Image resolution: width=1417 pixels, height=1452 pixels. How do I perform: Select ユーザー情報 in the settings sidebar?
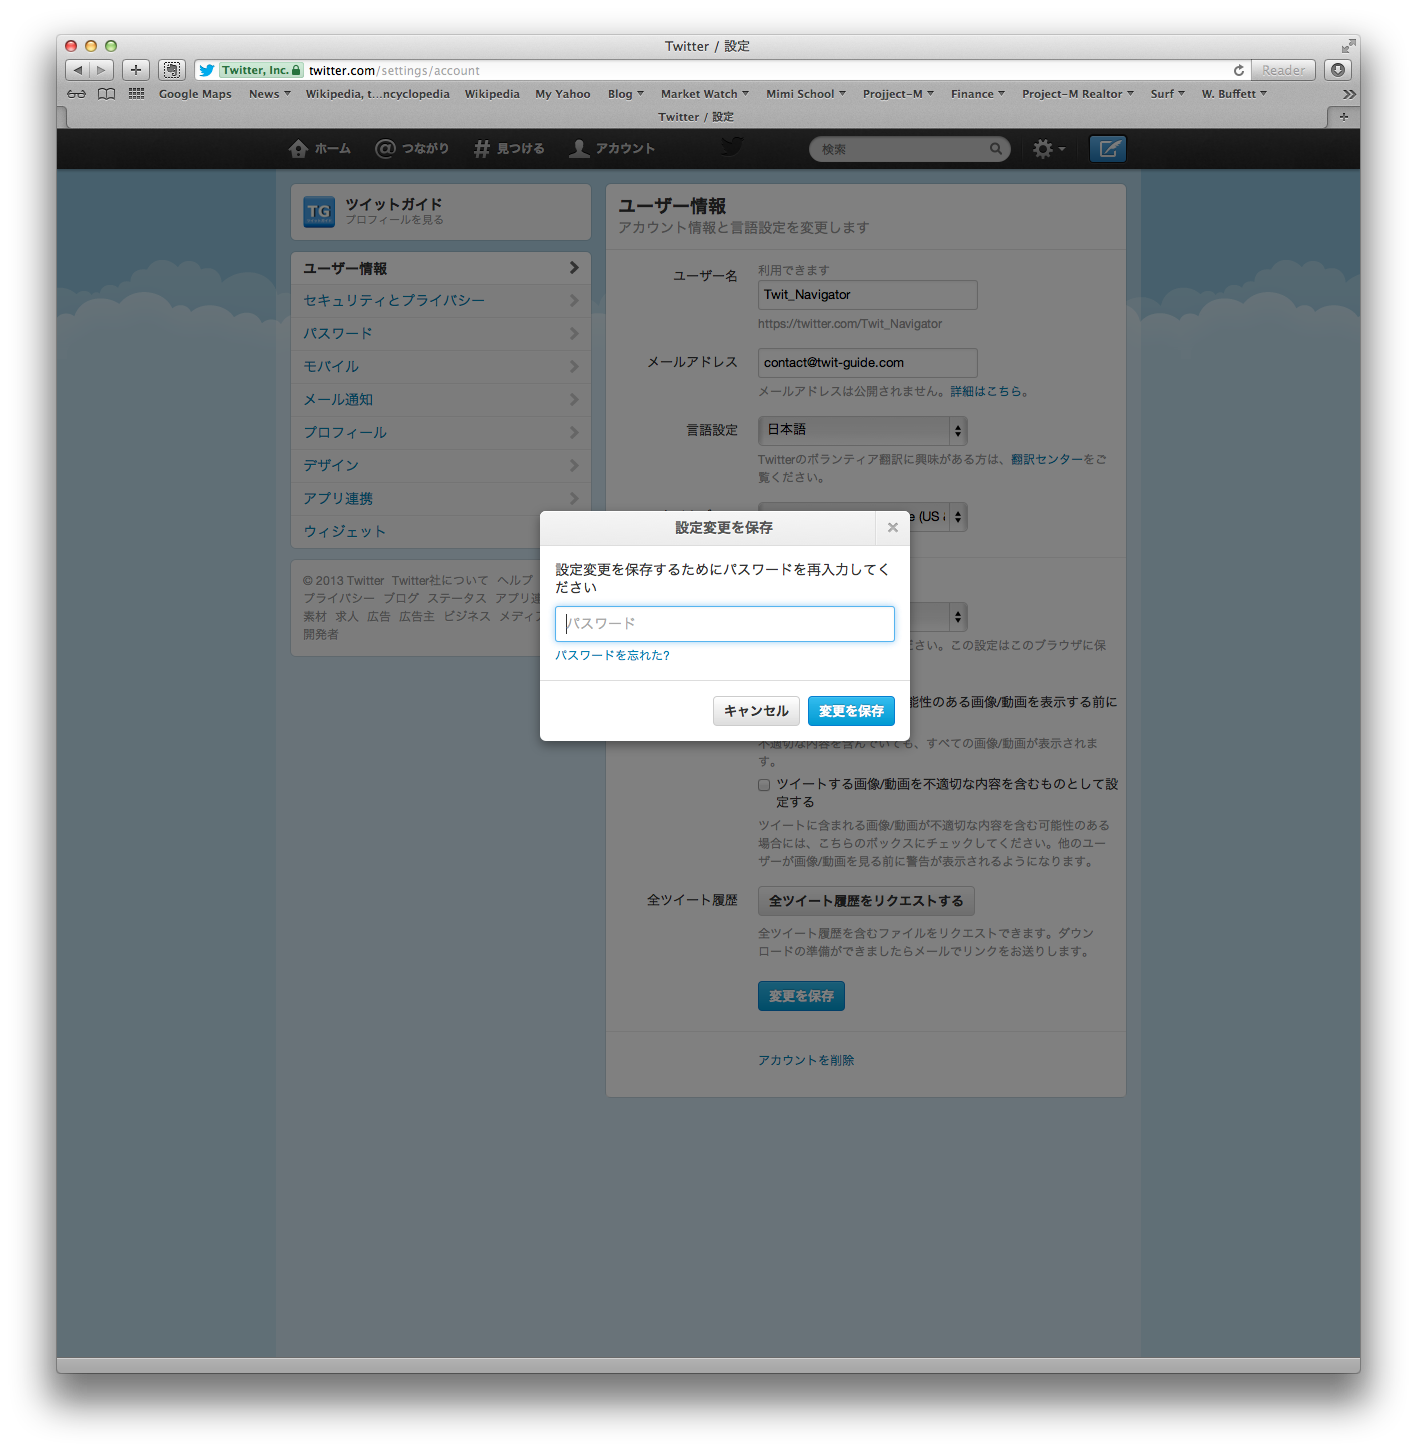point(441,268)
